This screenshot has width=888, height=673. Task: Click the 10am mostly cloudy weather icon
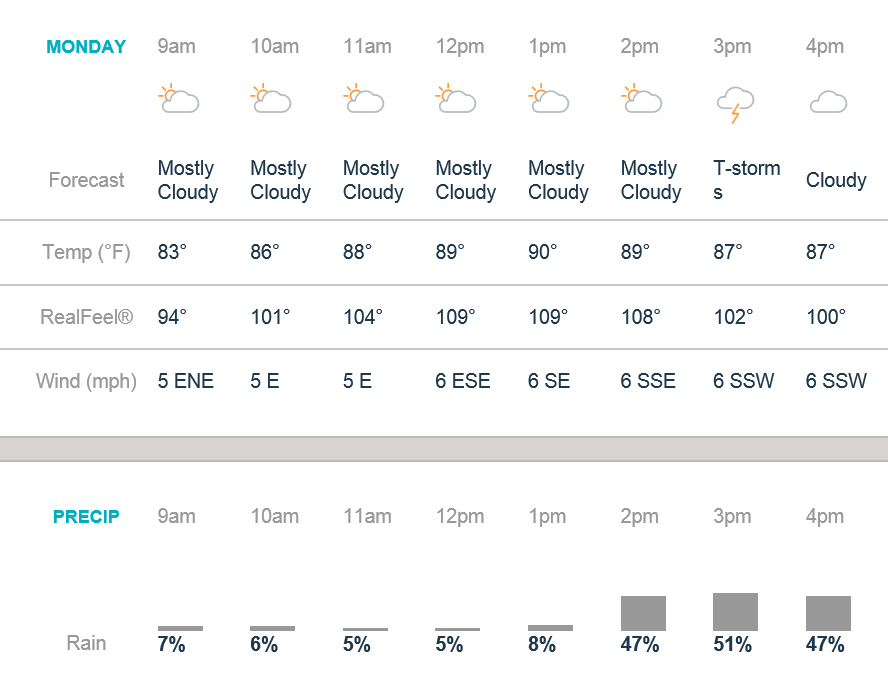click(271, 99)
